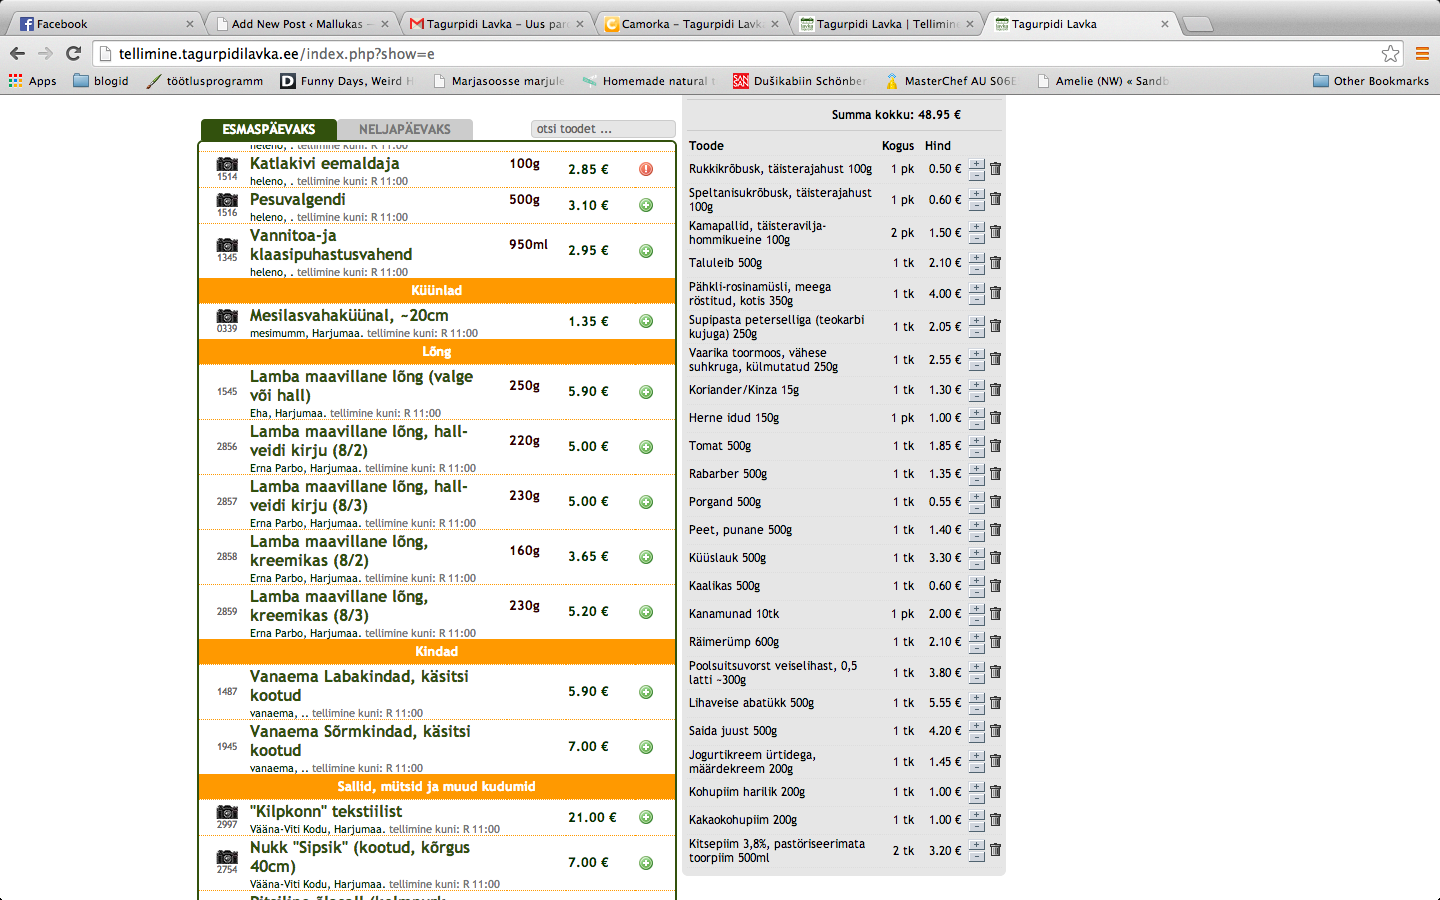Open Homemade natural bookmark

click(649, 81)
